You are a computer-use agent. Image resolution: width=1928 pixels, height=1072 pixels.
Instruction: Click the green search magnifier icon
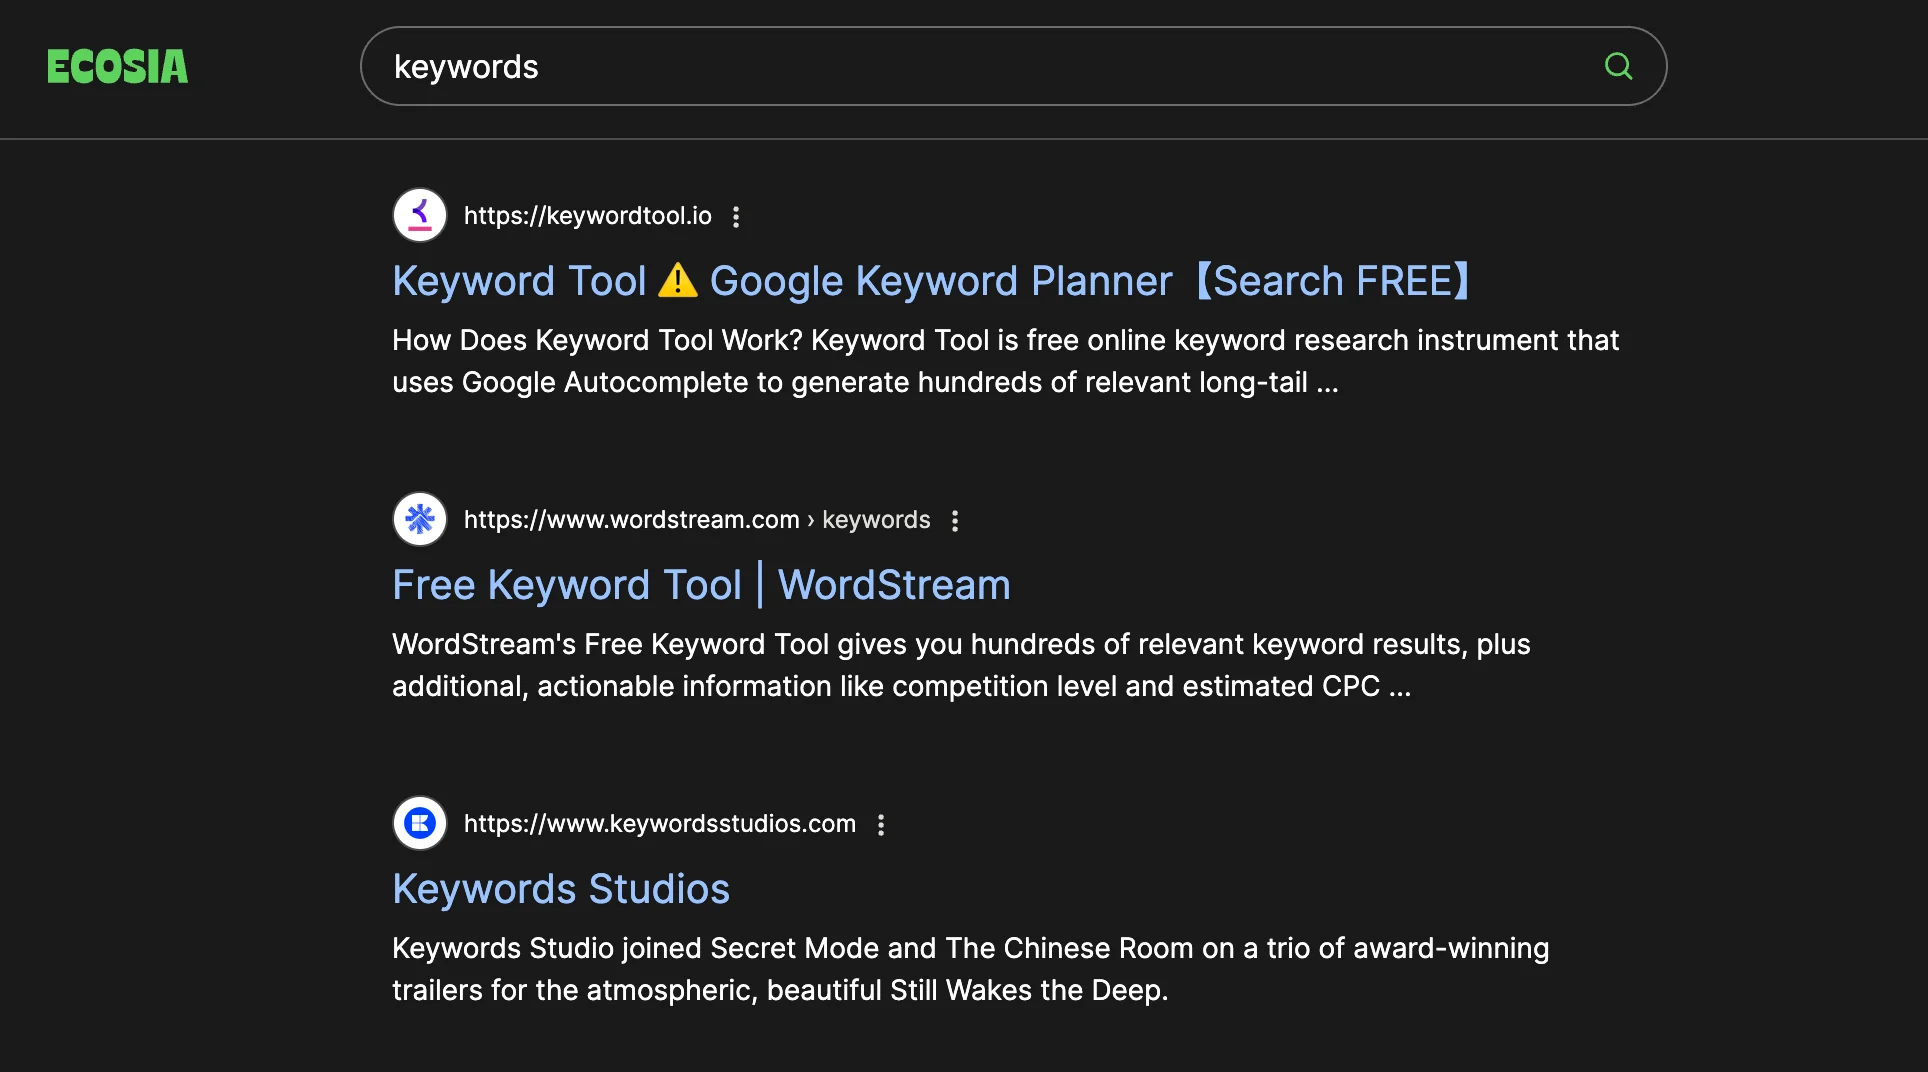coord(1618,66)
